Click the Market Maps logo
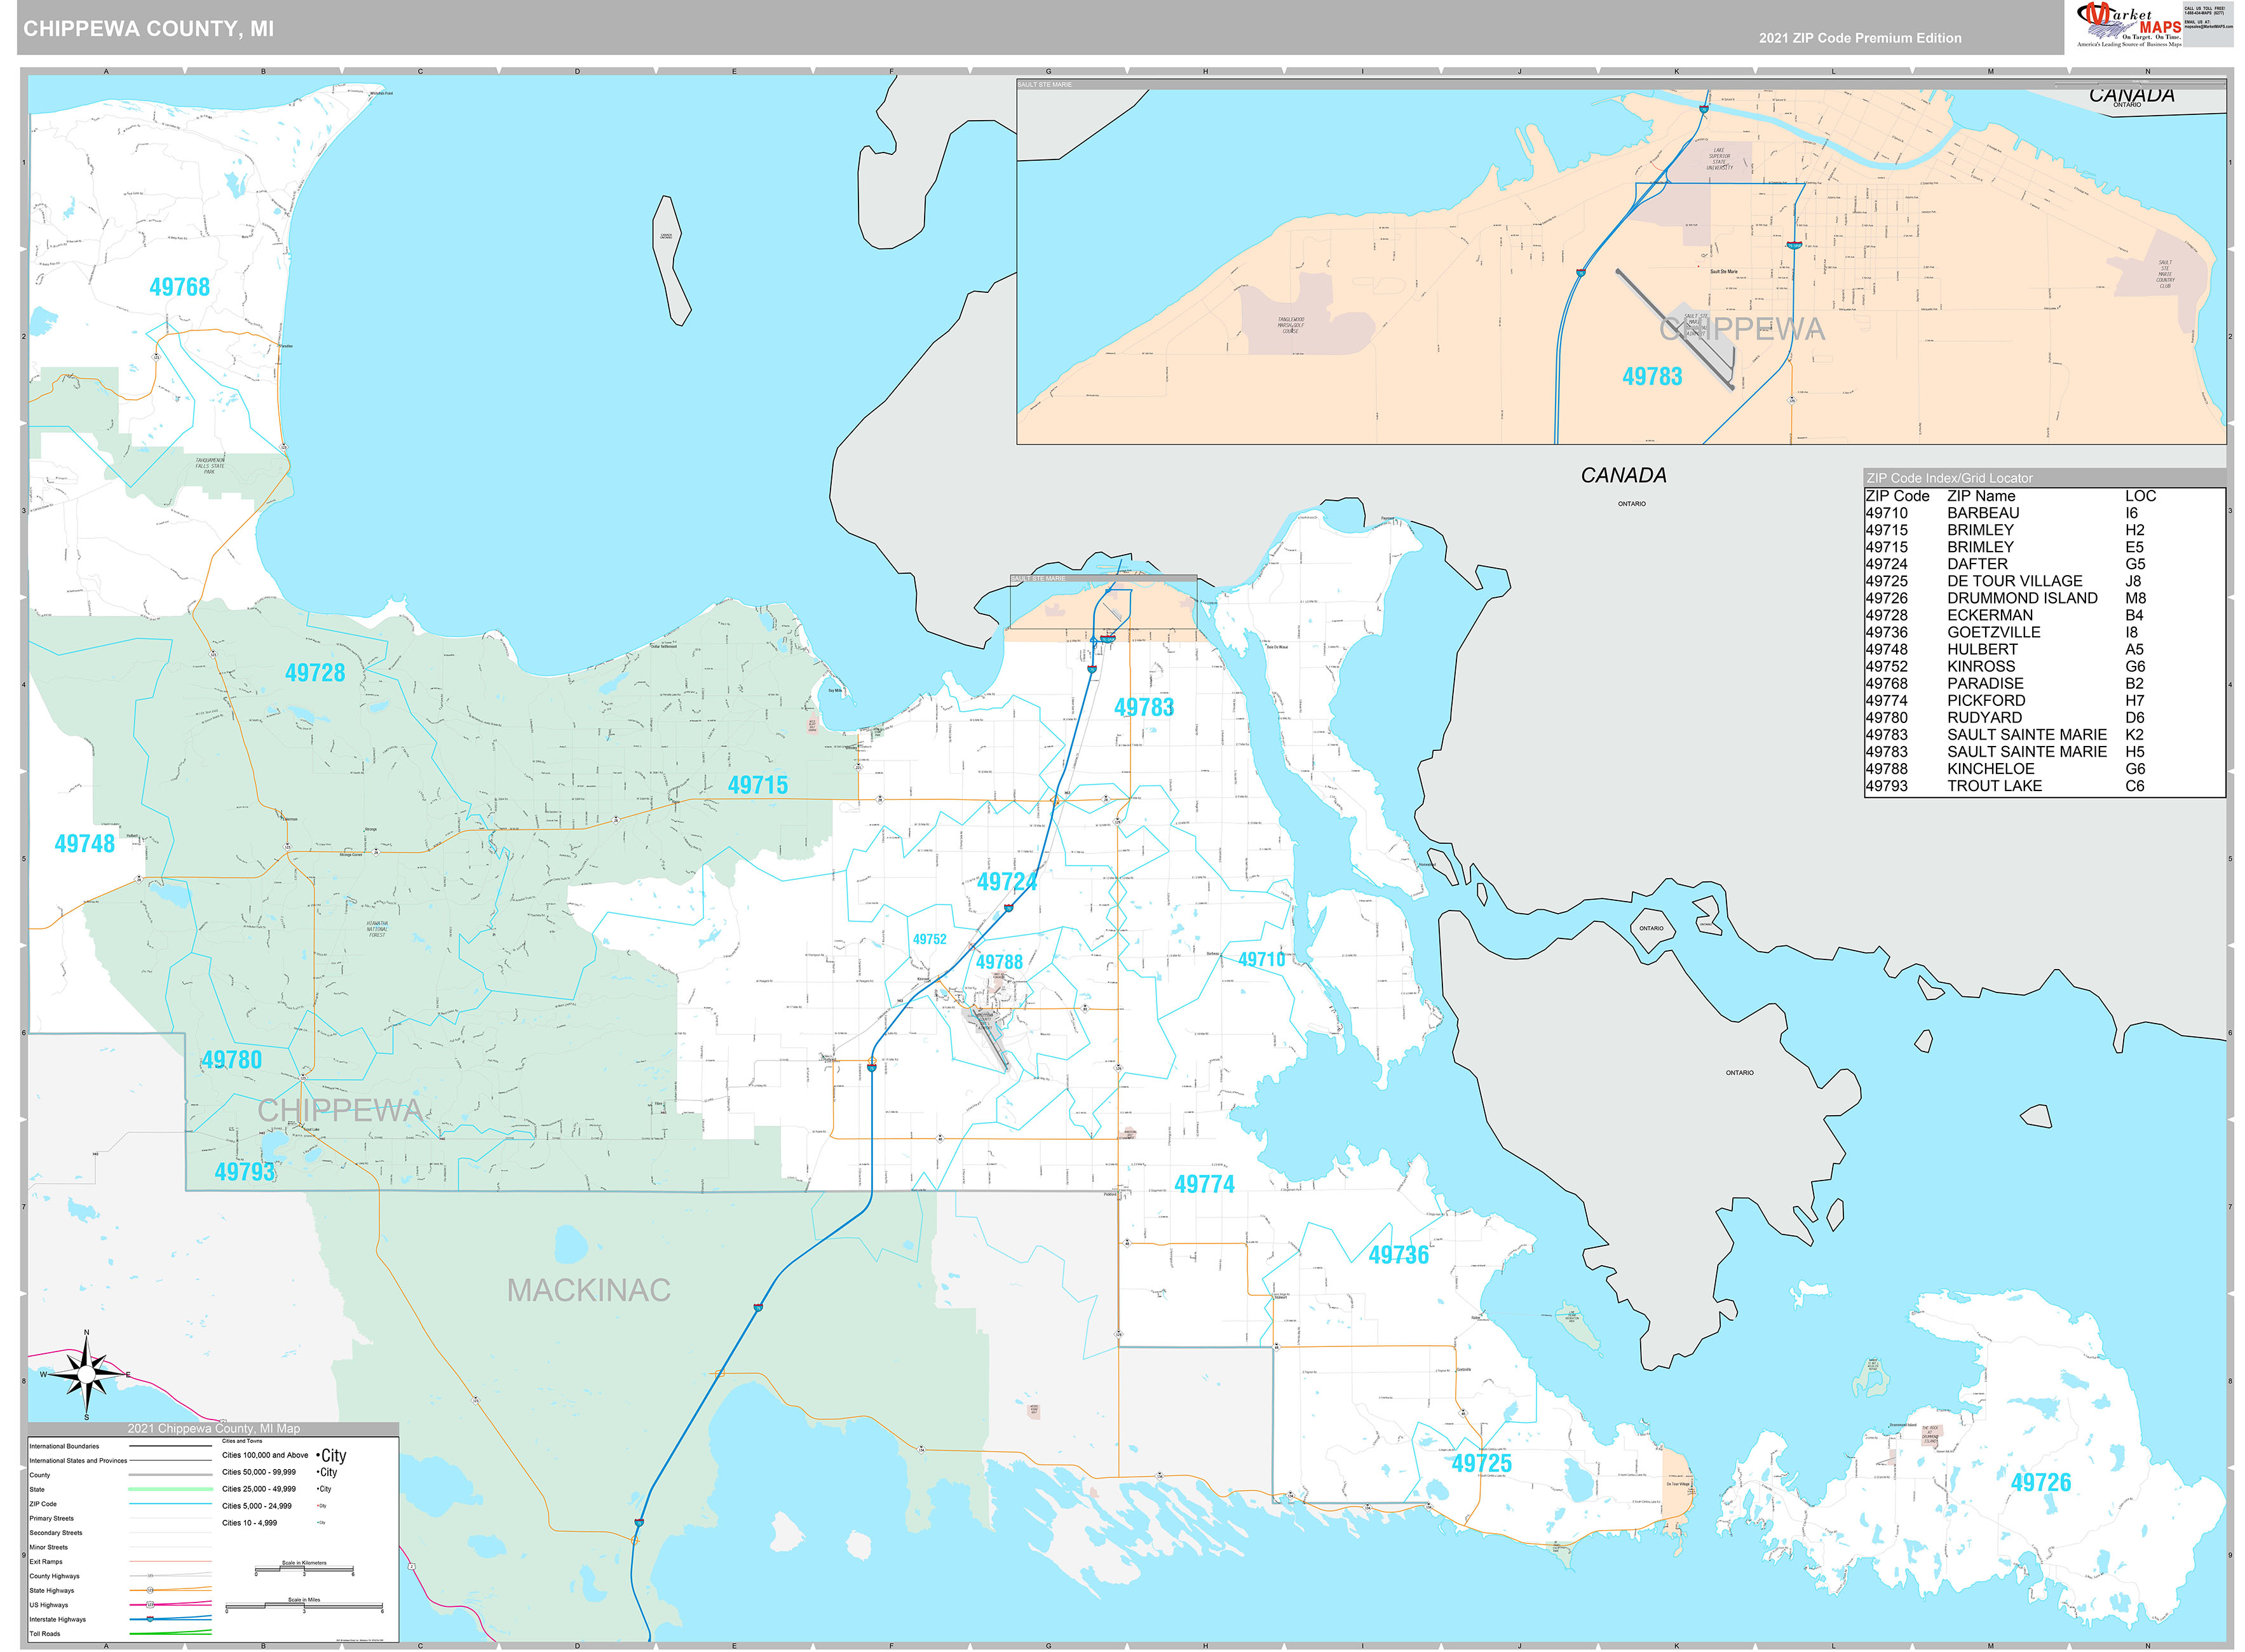 pos(2128,25)
